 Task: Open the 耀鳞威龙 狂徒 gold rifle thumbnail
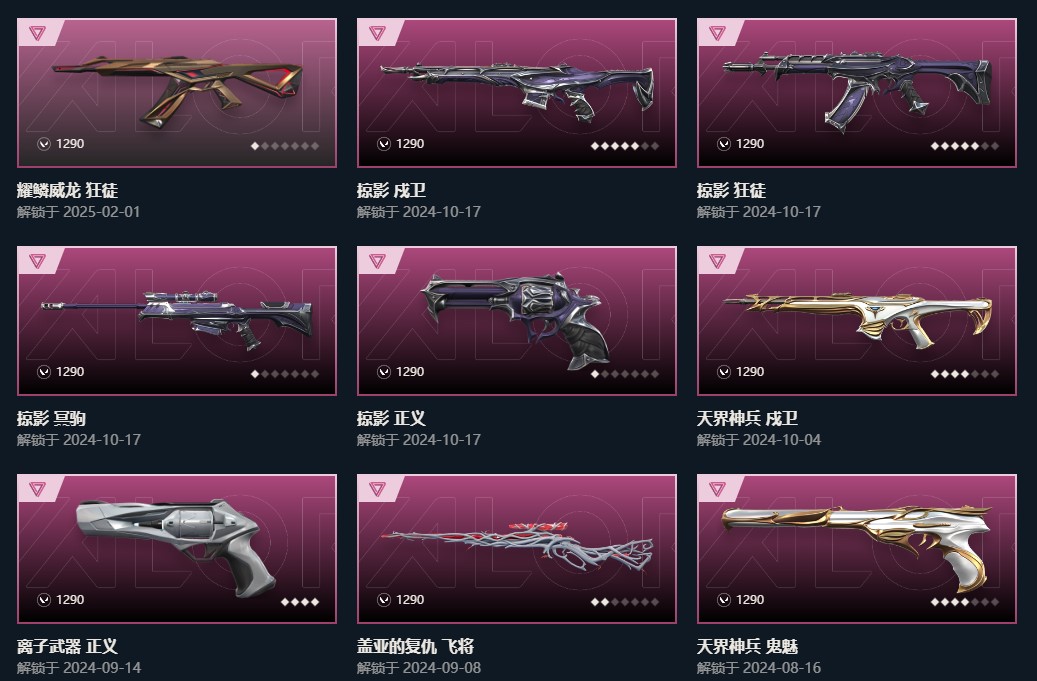tap(177, 91)
